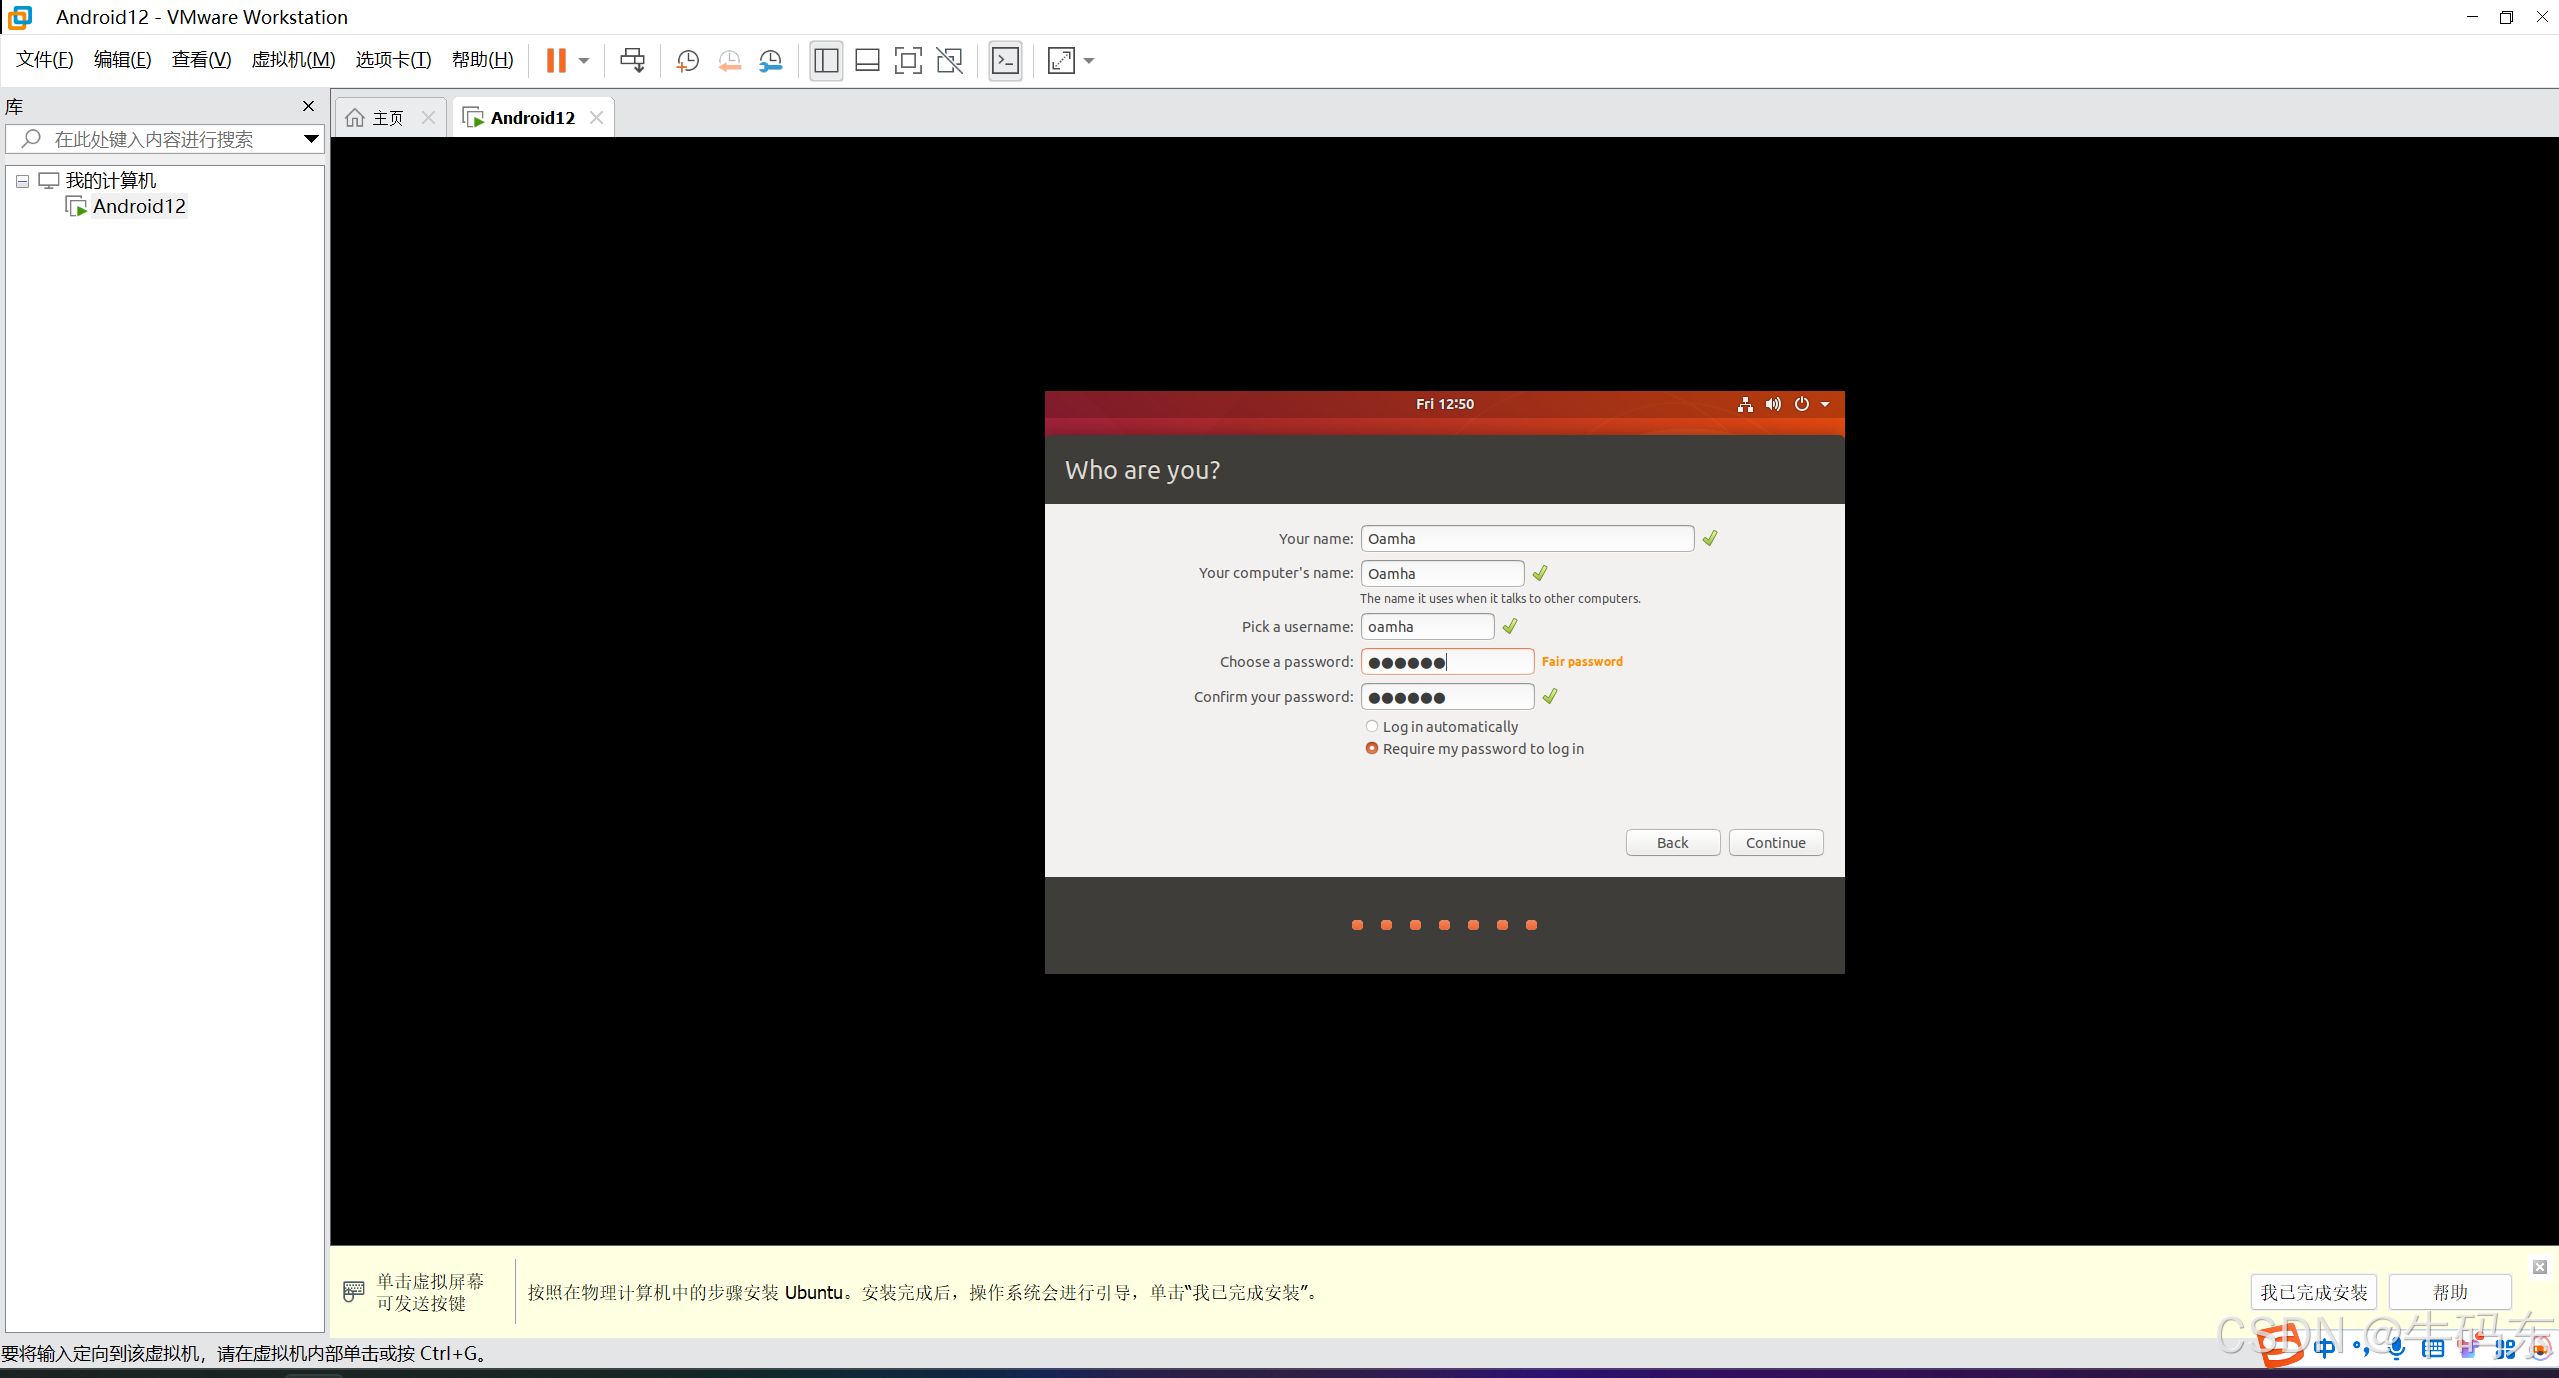Select Log in automatically option
This screenshot has width=2559, height=1378.
coord(1372,727)
